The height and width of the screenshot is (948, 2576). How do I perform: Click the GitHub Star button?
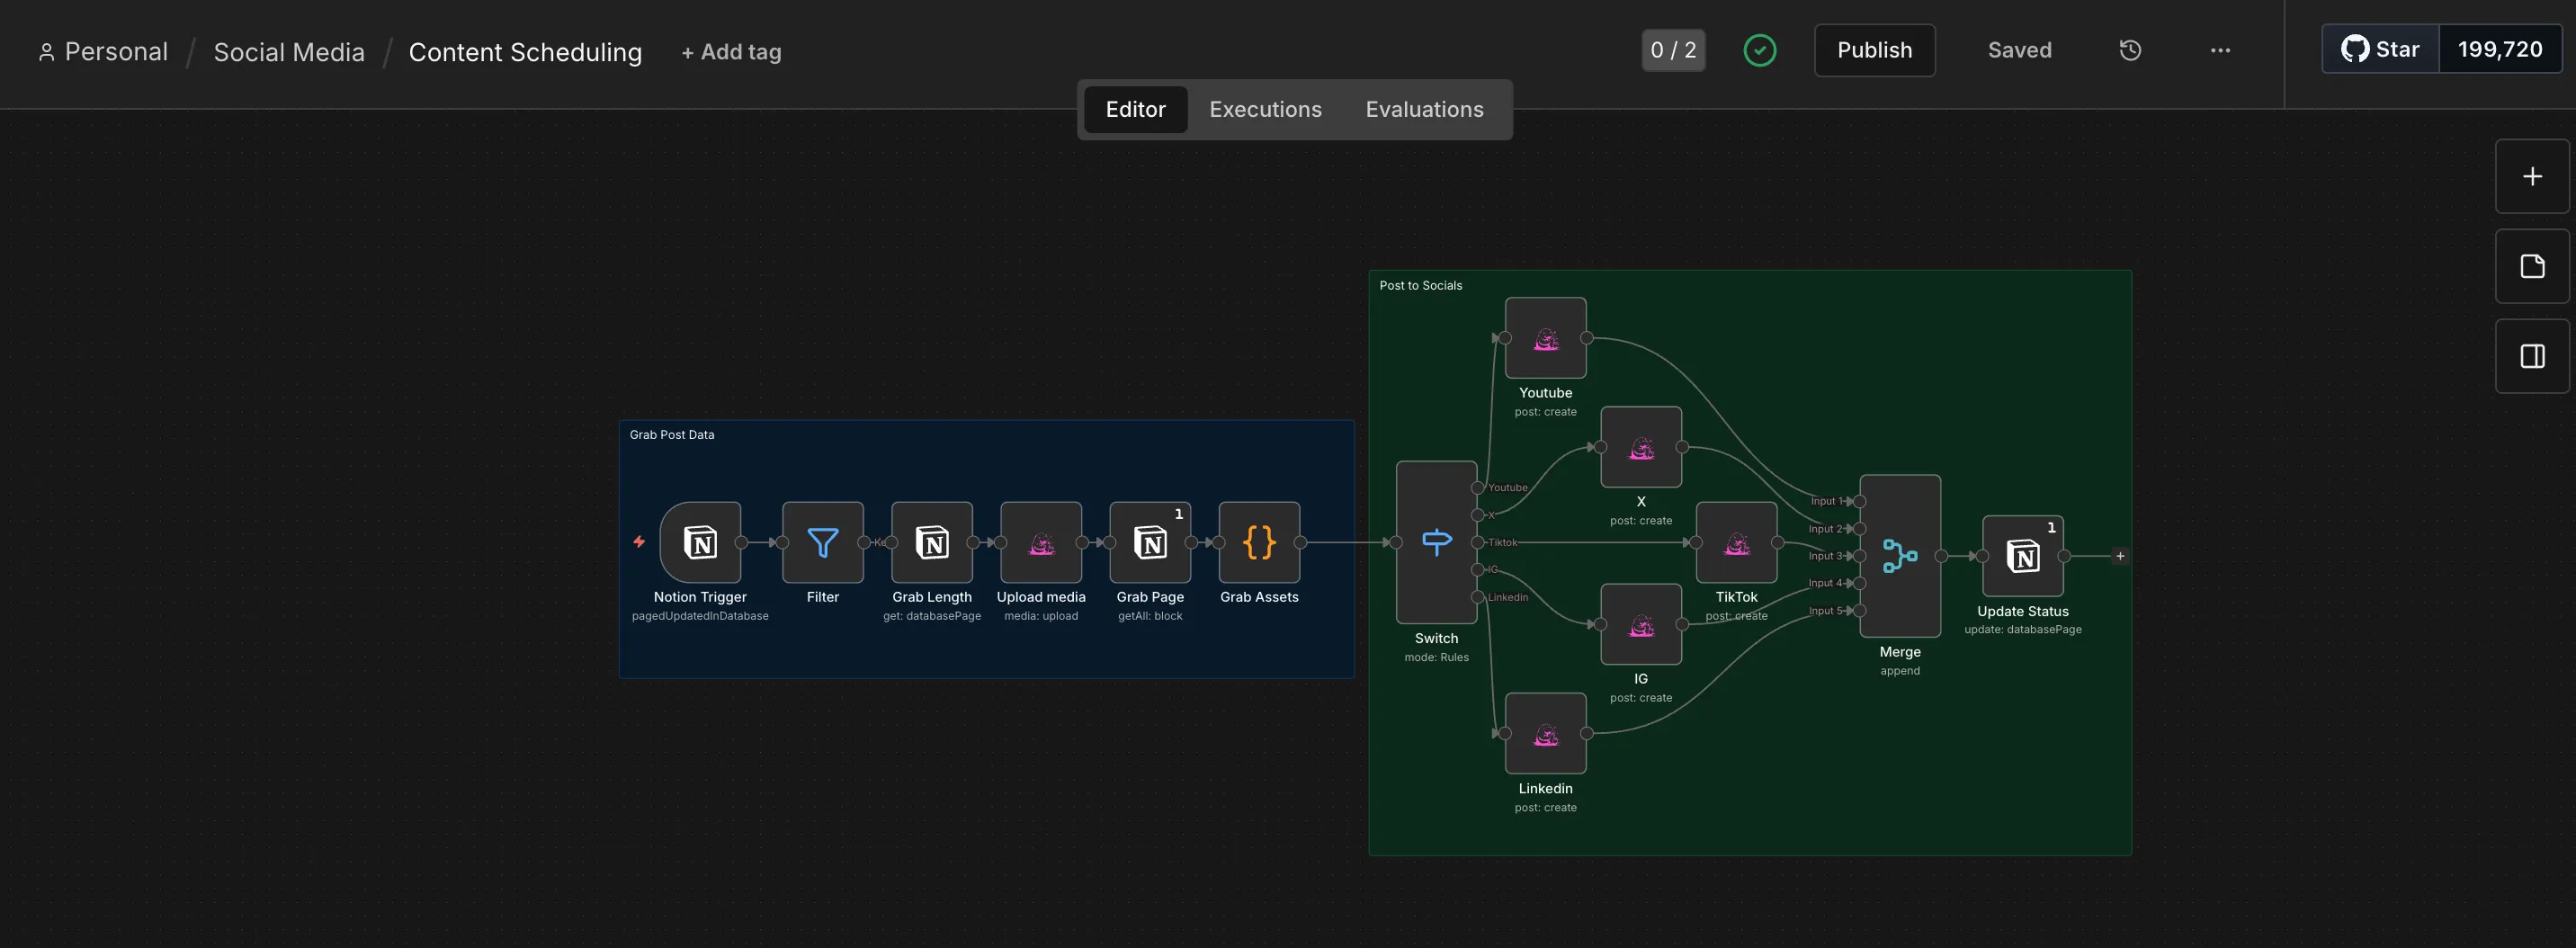[x=2380, y=49]
